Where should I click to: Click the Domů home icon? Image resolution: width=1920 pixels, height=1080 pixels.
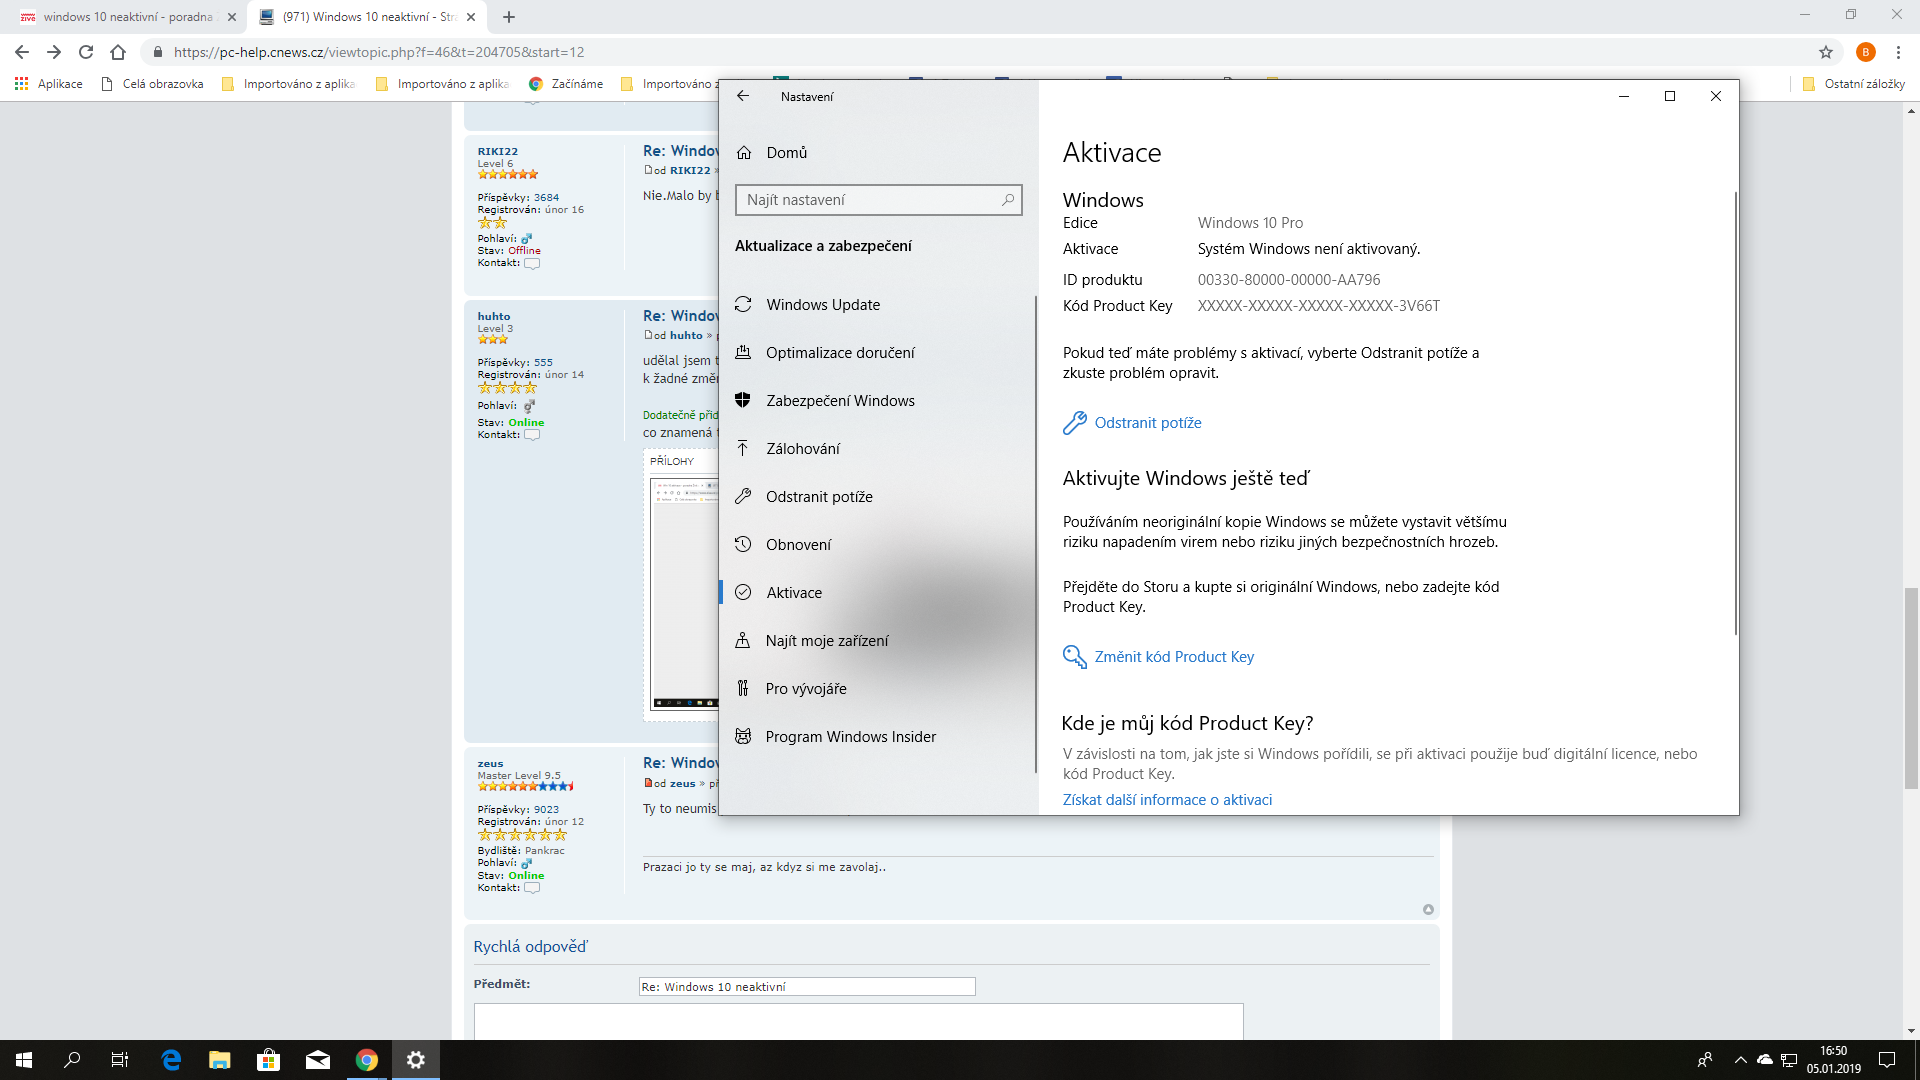[x=744, y=153]
